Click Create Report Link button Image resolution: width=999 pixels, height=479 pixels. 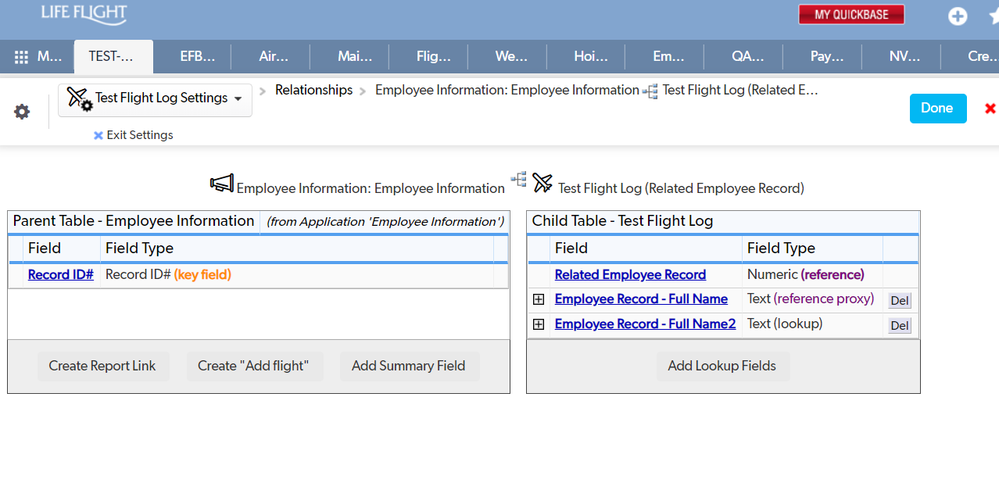(x=103, y=366)
